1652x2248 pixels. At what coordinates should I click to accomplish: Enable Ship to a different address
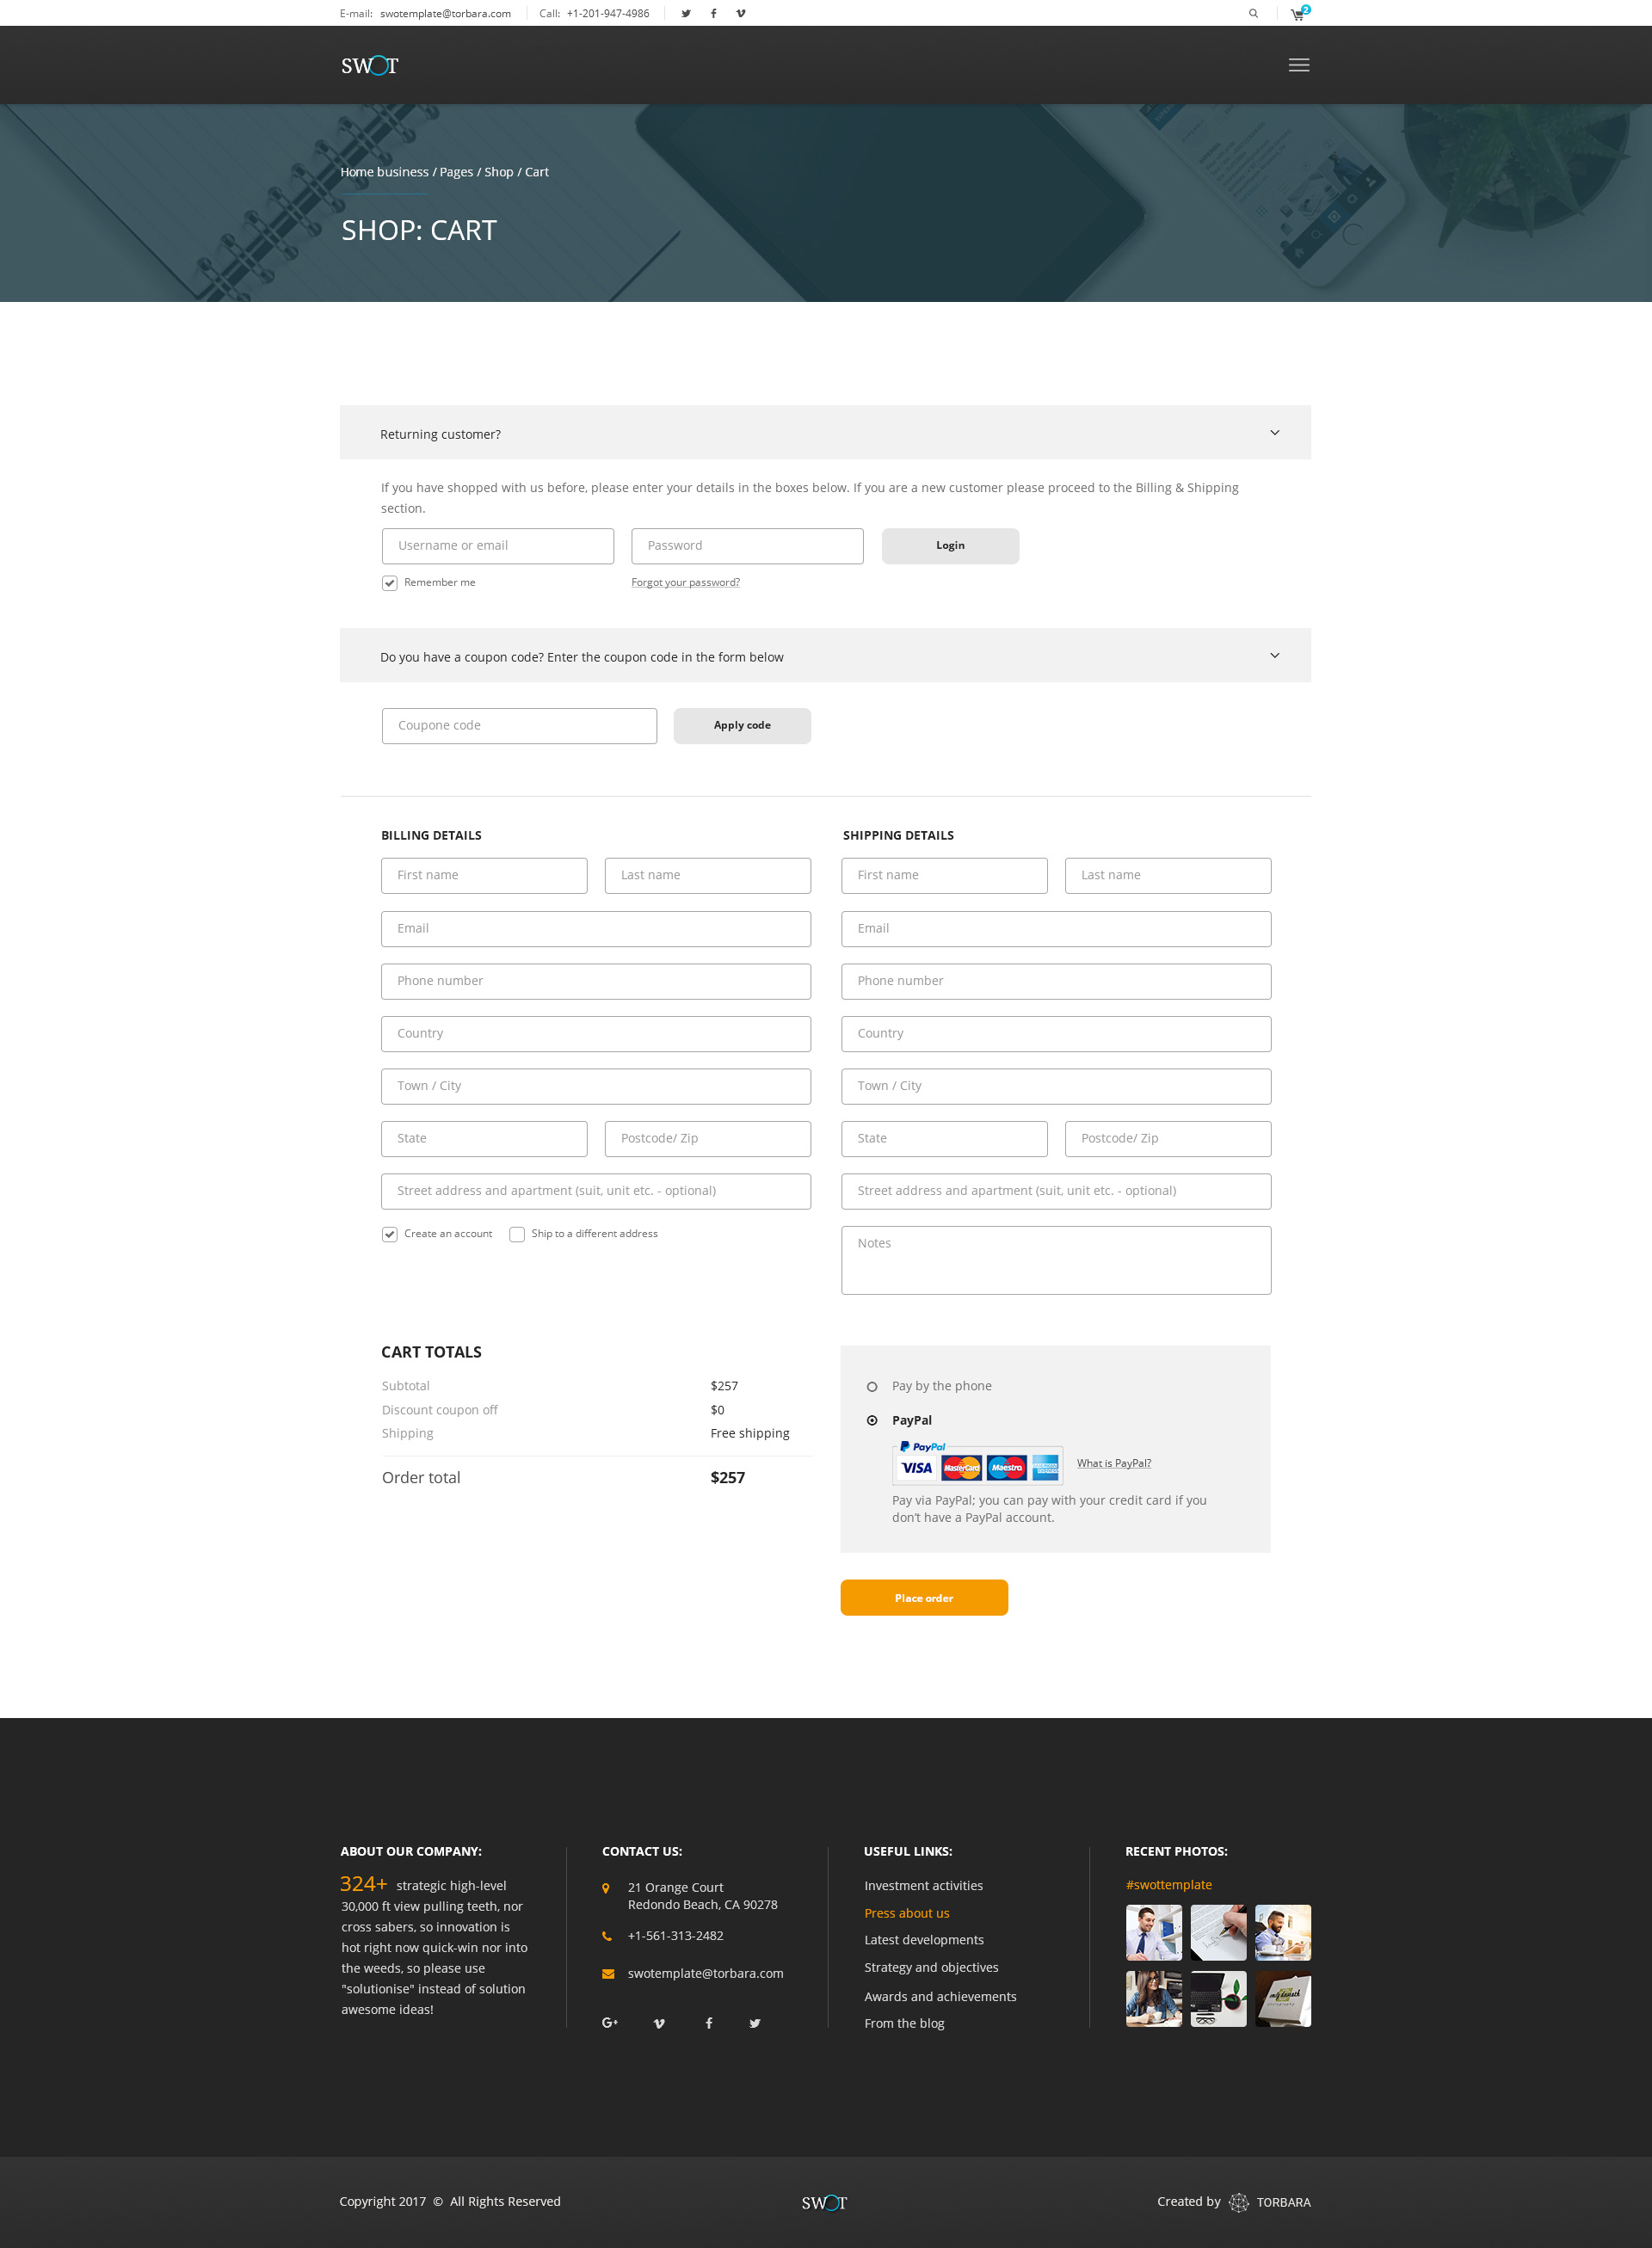(x=517, y=1234)
